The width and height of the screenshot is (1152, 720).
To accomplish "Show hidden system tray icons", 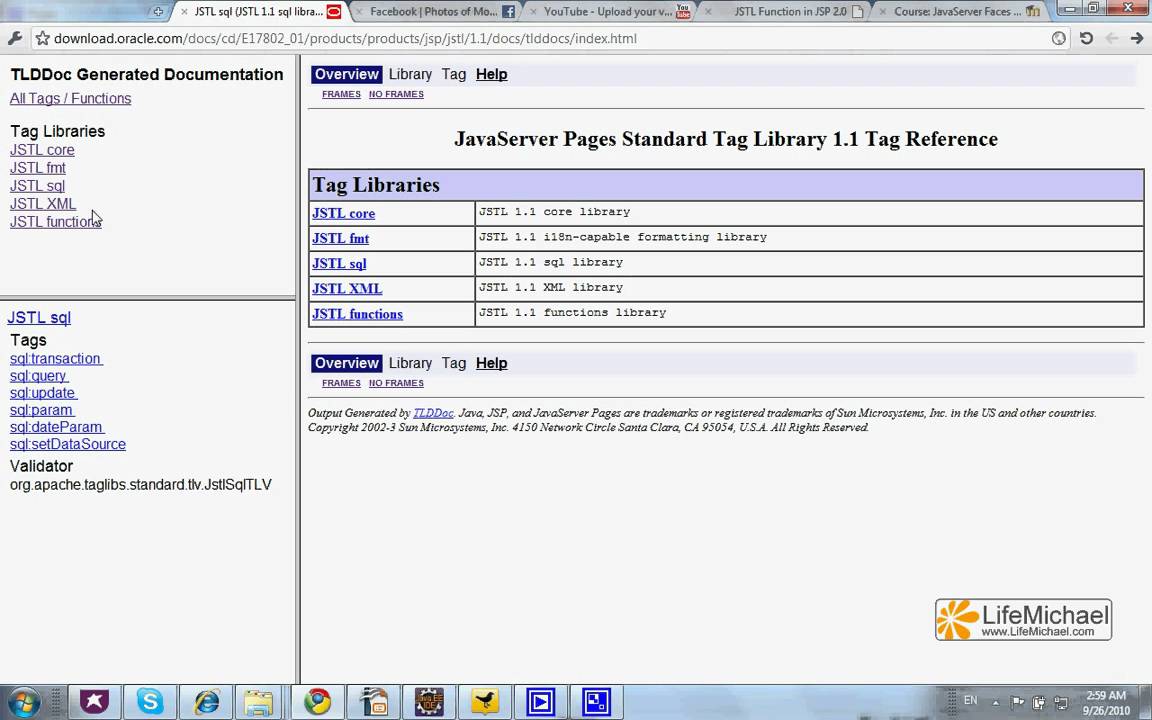I will pos(996,702).
